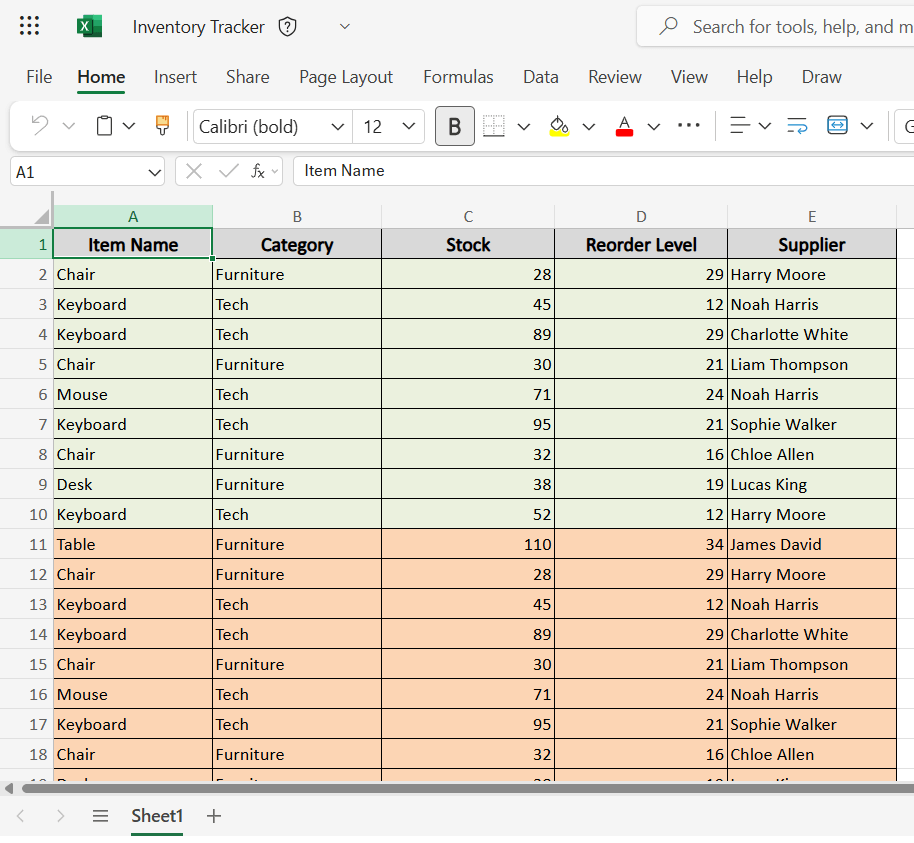Open the fill color dropdown arrow
This screenshot has height=843, width=914.
point(589,126)
